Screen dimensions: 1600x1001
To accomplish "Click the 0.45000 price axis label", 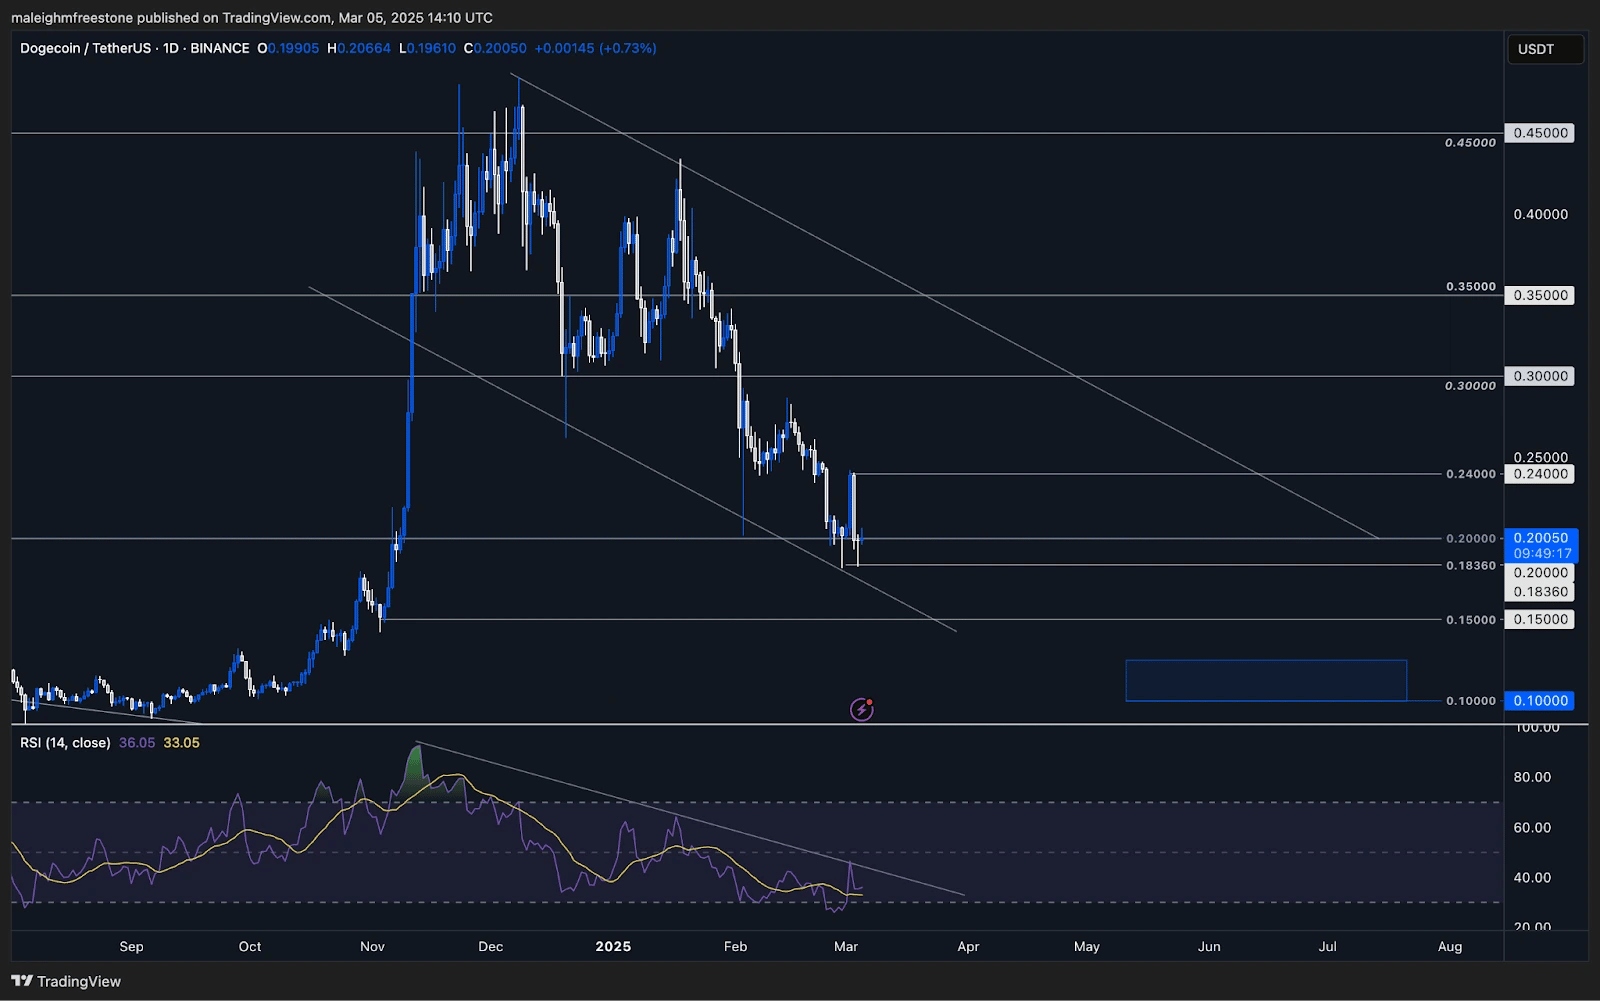I will [x=1539, y=132].
